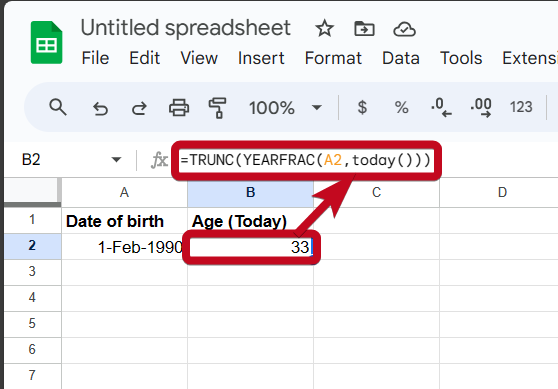Decrease decimal places

441,107
